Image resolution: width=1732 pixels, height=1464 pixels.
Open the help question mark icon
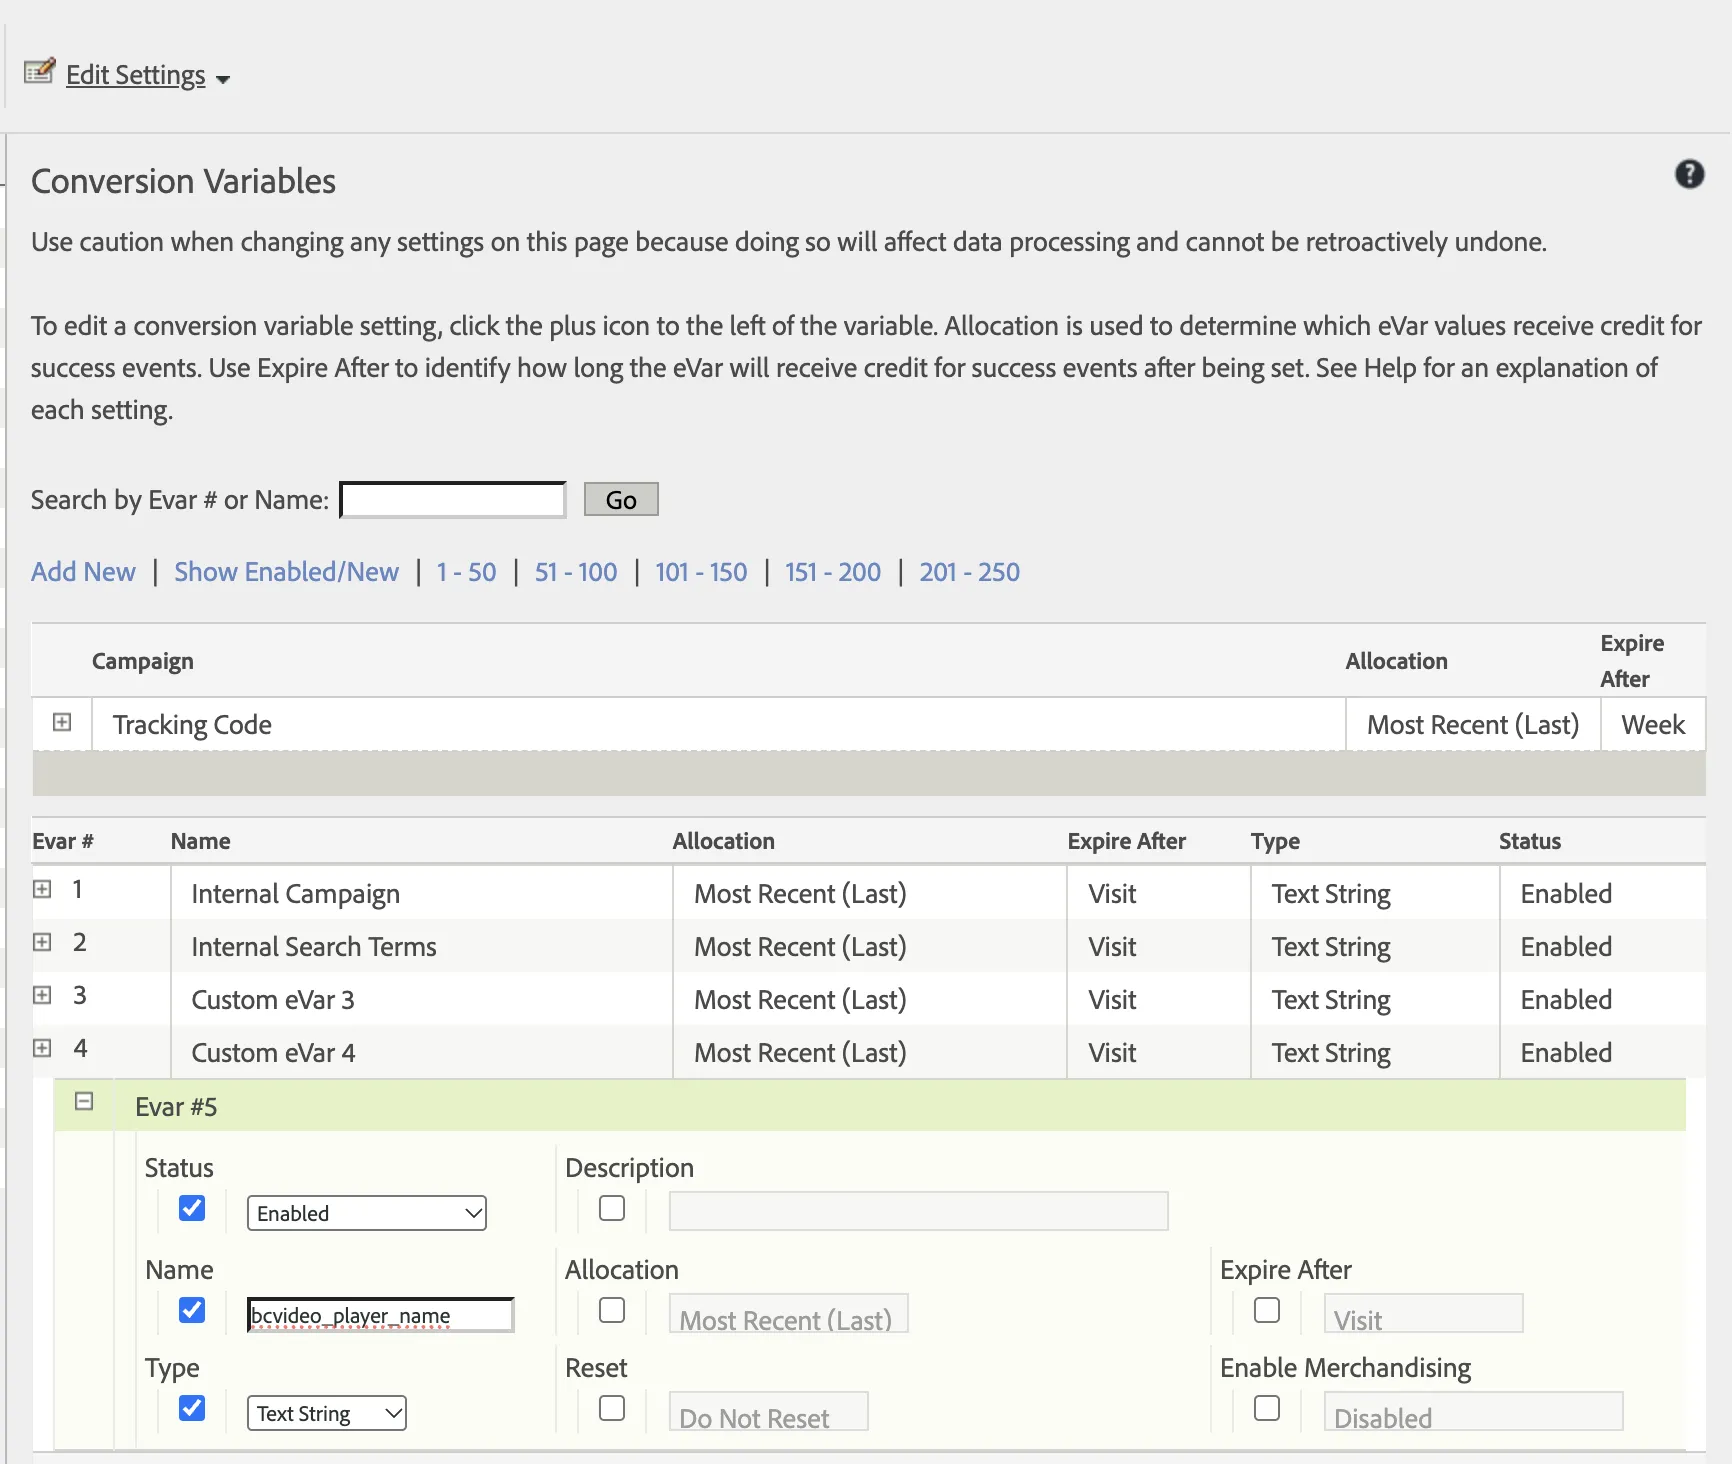1689,174
